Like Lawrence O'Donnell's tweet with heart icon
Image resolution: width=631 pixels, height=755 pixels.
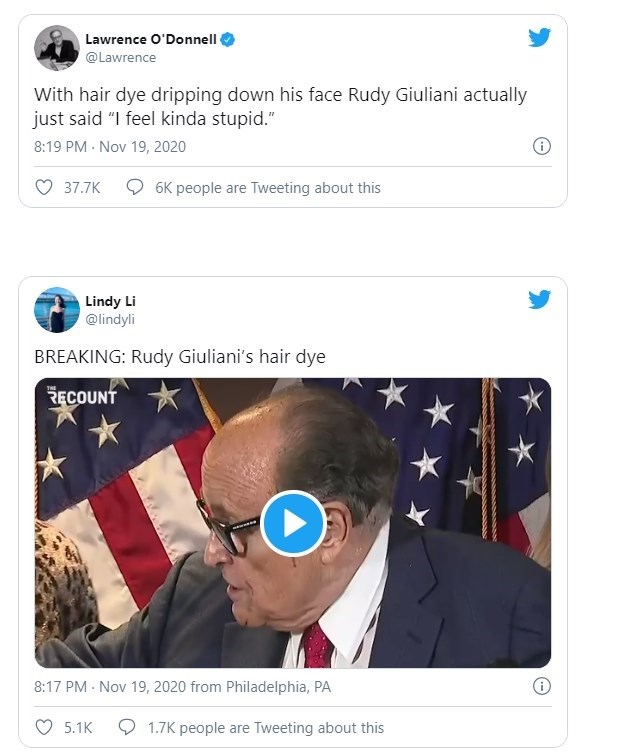click(x=44, y=187)
